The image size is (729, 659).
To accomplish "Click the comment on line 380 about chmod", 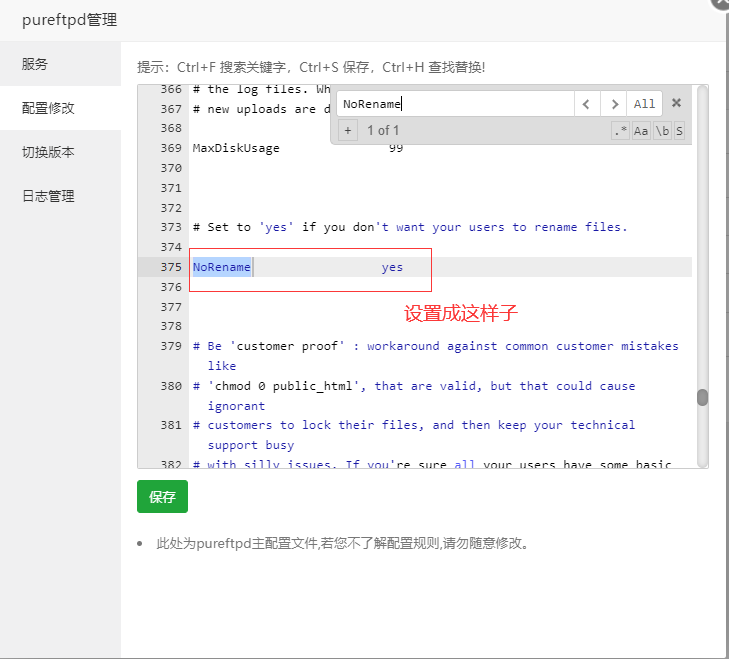I will pyautogui.click(x=414, y=396).
